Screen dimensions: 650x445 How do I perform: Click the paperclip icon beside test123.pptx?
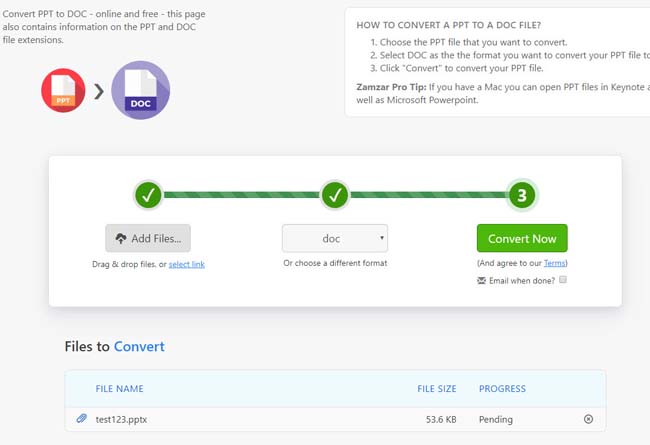[x=82, y=419]
